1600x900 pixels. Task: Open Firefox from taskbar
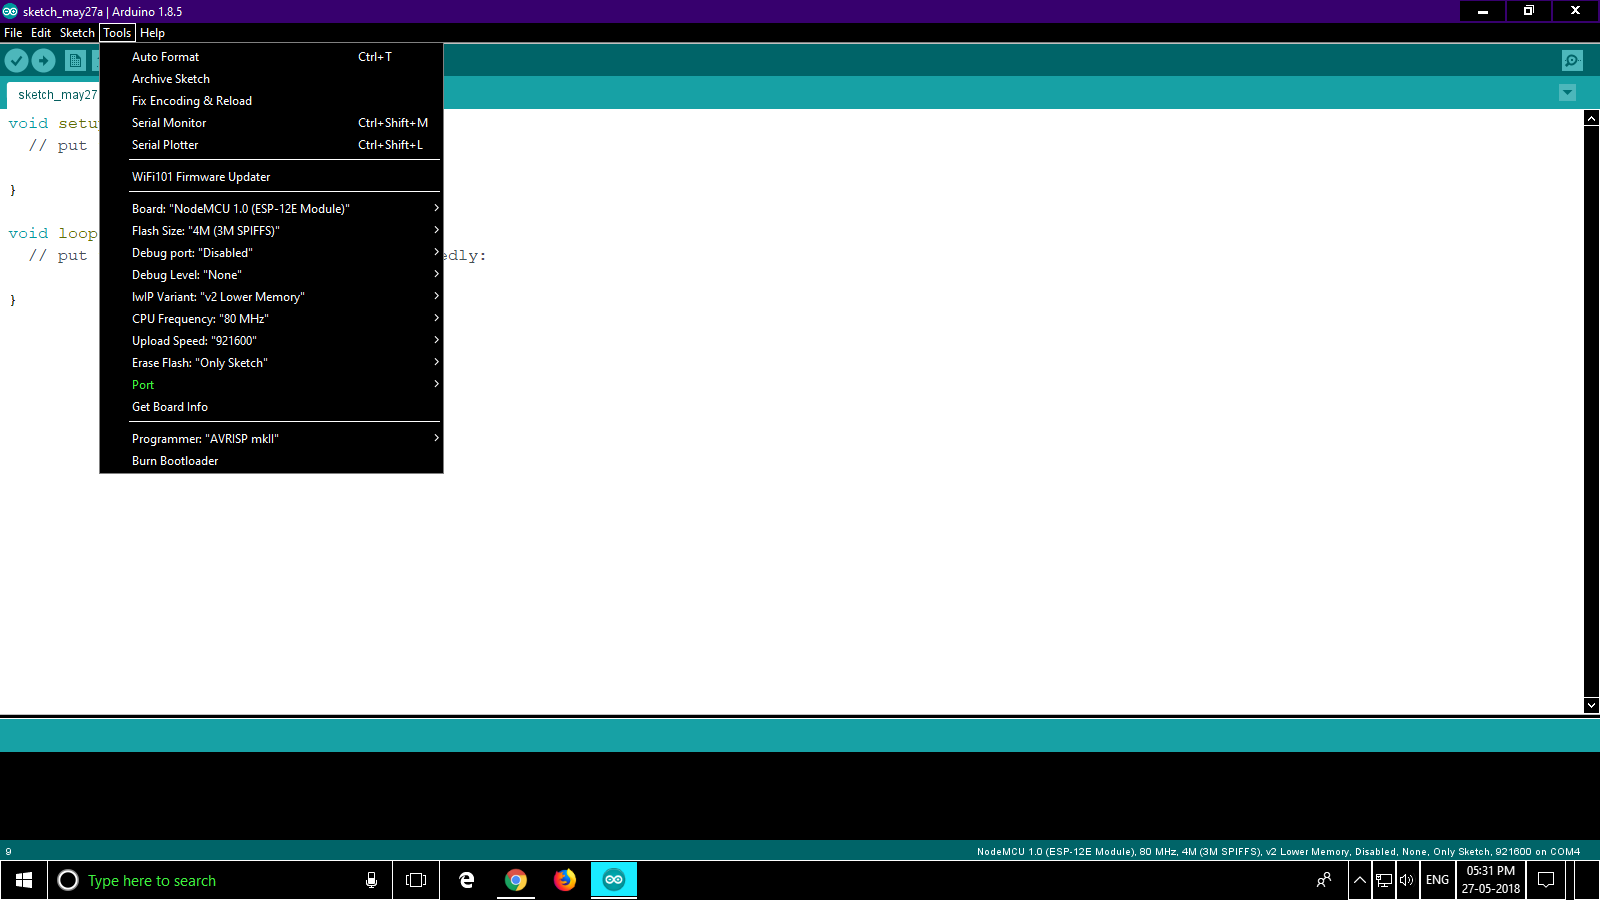point(565,880)
